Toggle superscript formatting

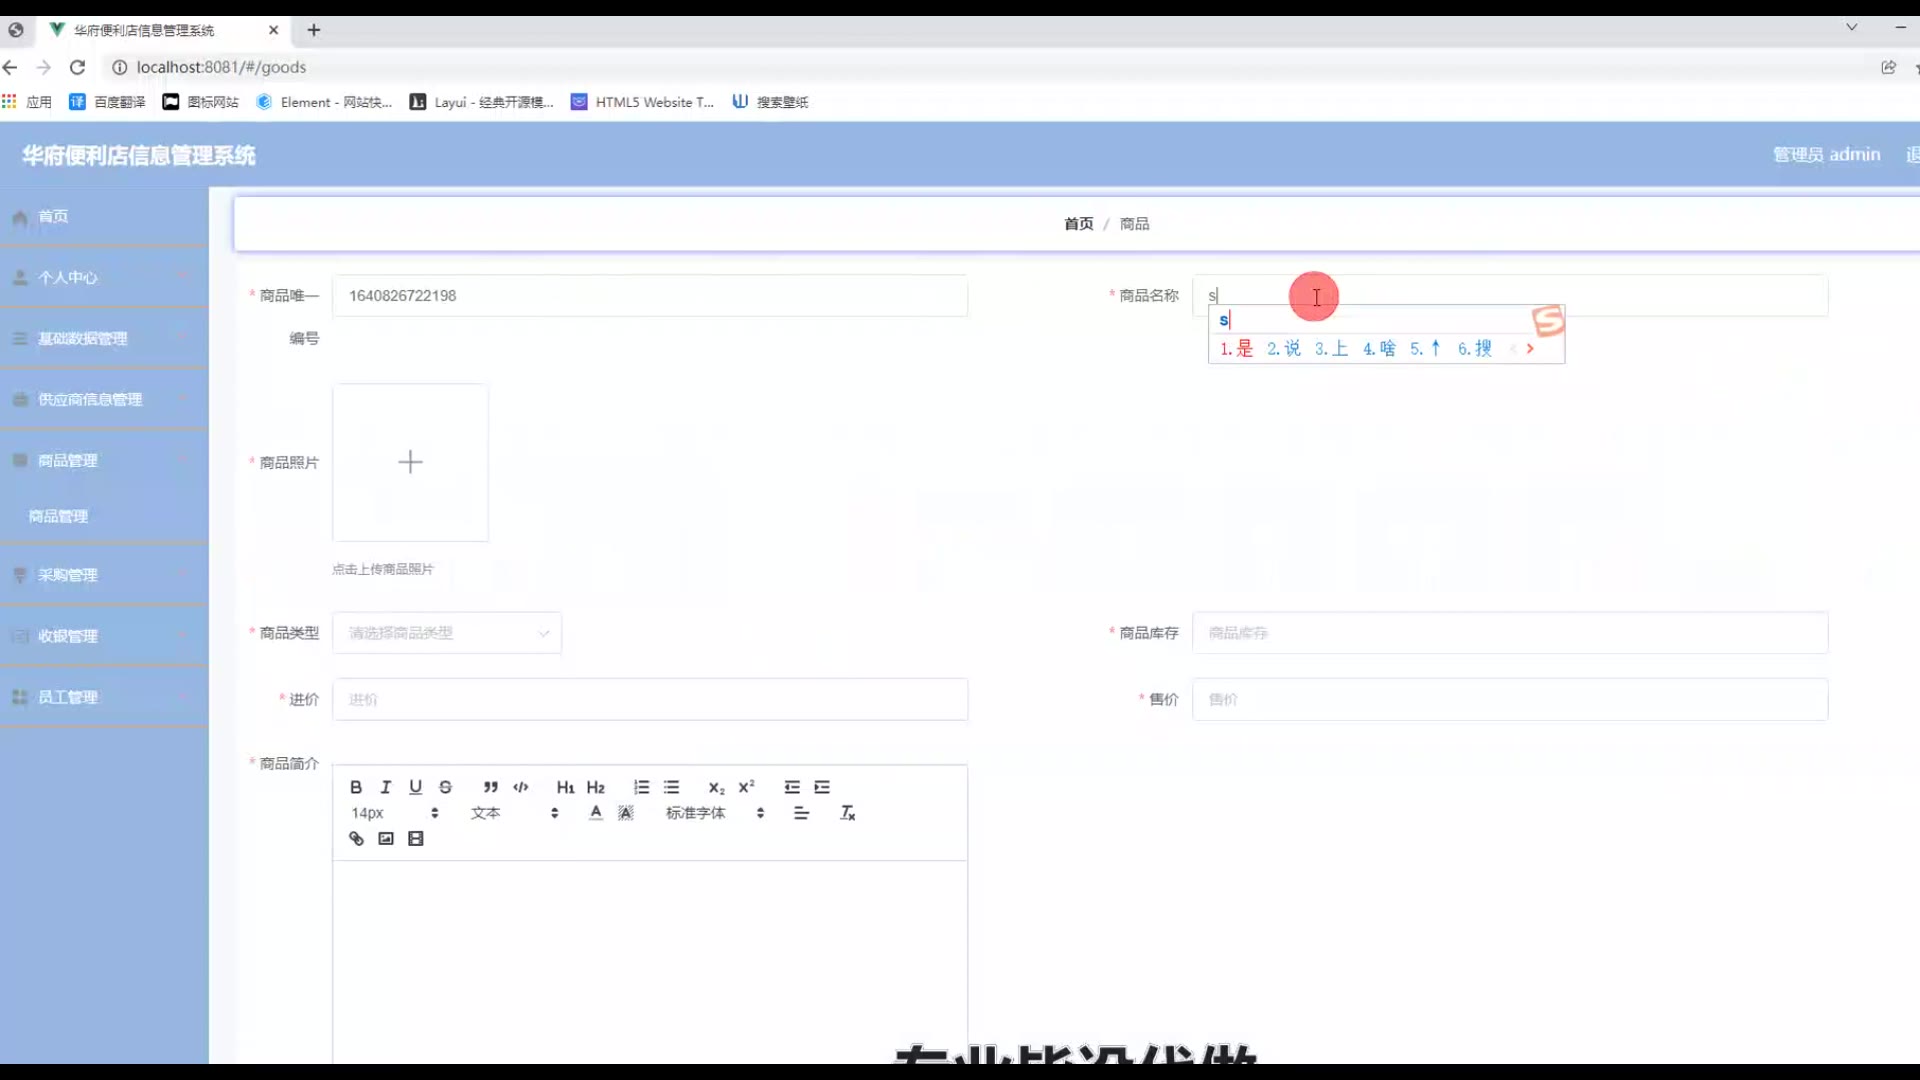tap(746, 787)
